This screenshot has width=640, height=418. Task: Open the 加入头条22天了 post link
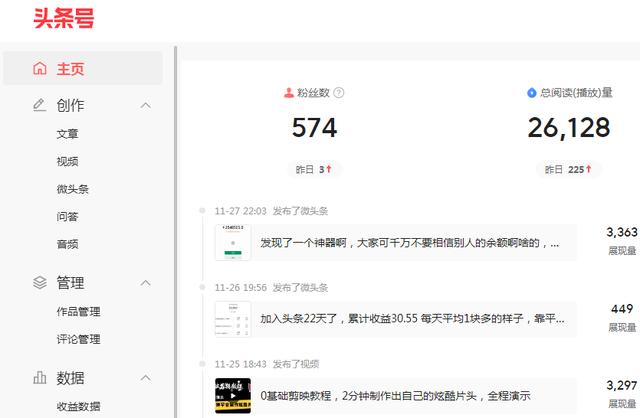[x=412, y=319]
